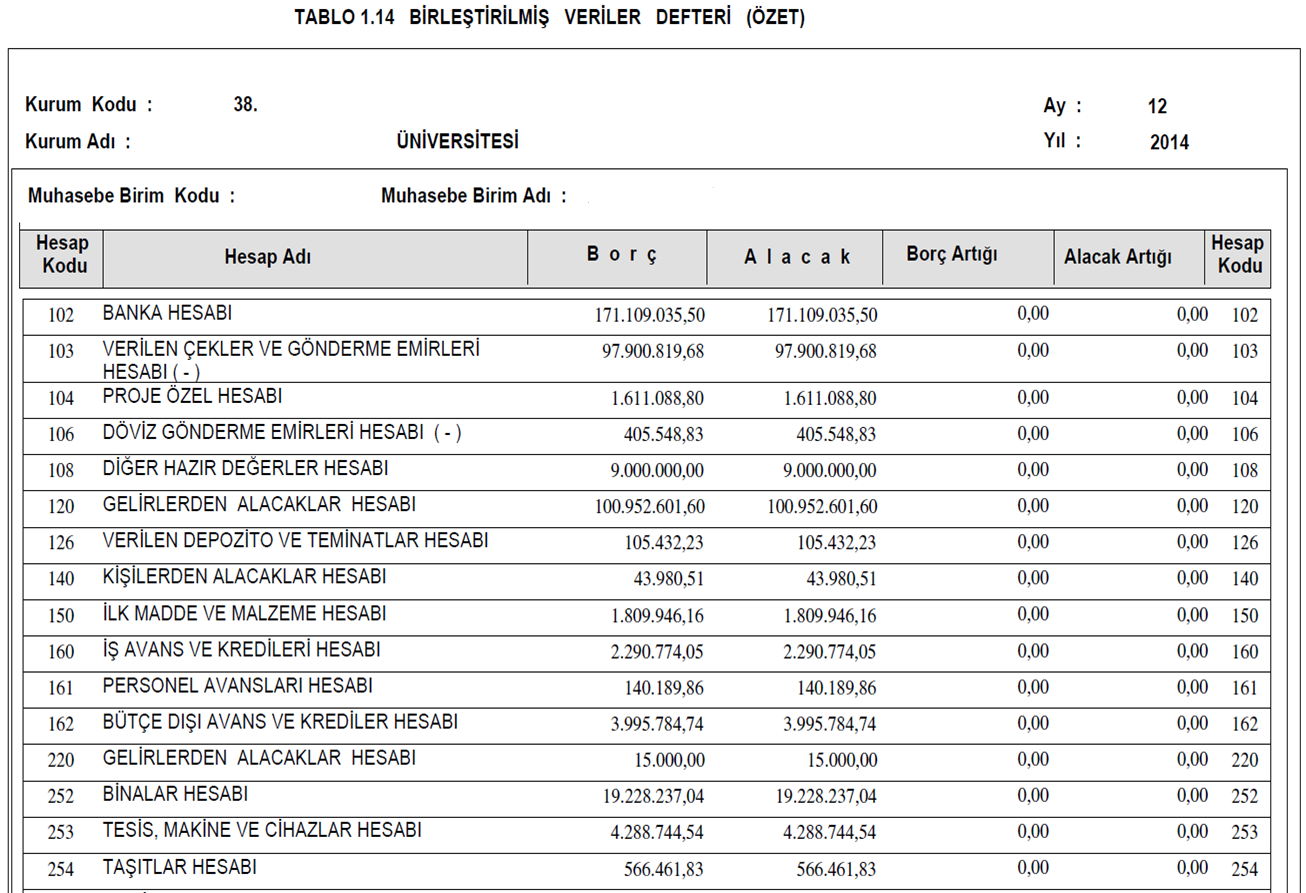This screenshot has width=1306, height=893.
Task: Click the "A l a c a k" column header
Action: click(797, 257)
